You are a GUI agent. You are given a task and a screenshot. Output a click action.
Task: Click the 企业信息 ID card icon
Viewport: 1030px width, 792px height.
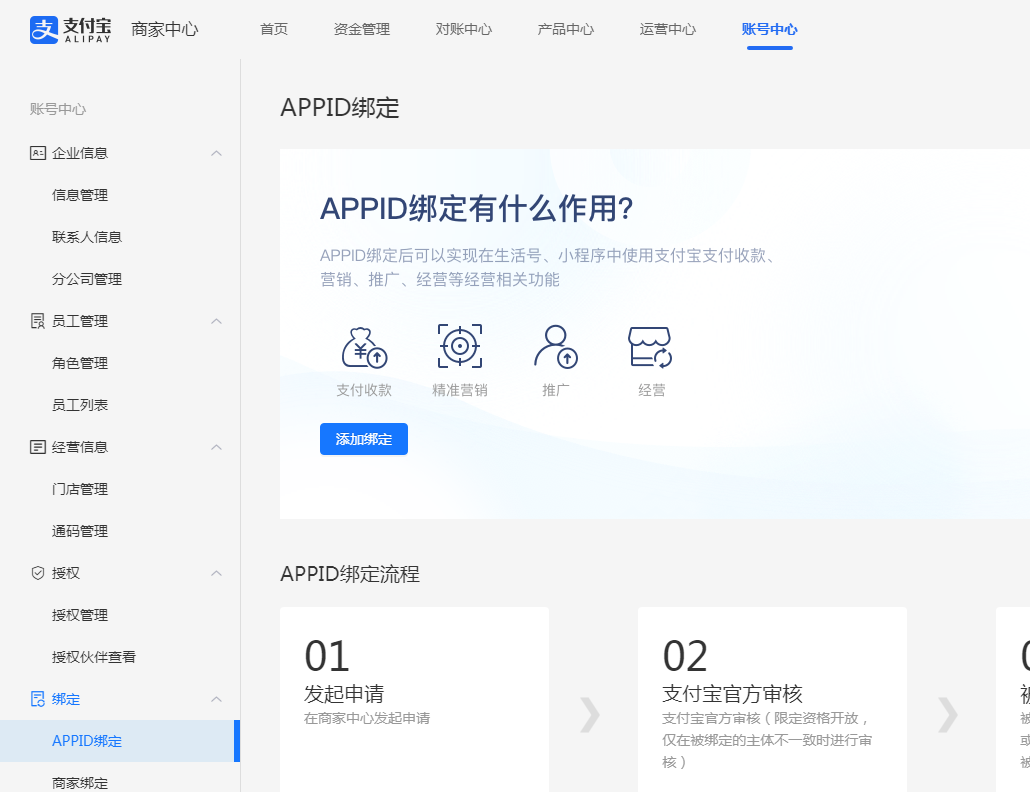click(x=38, y=153)
